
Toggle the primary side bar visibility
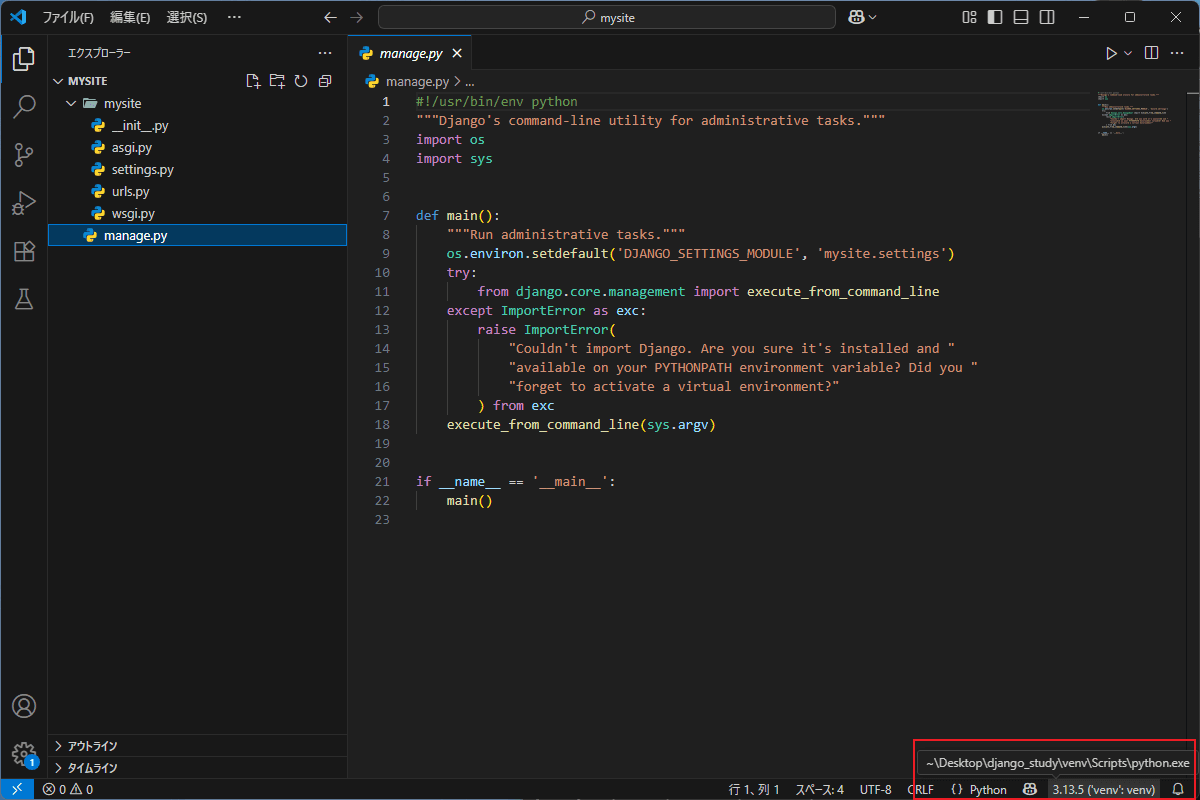[994, 17]
